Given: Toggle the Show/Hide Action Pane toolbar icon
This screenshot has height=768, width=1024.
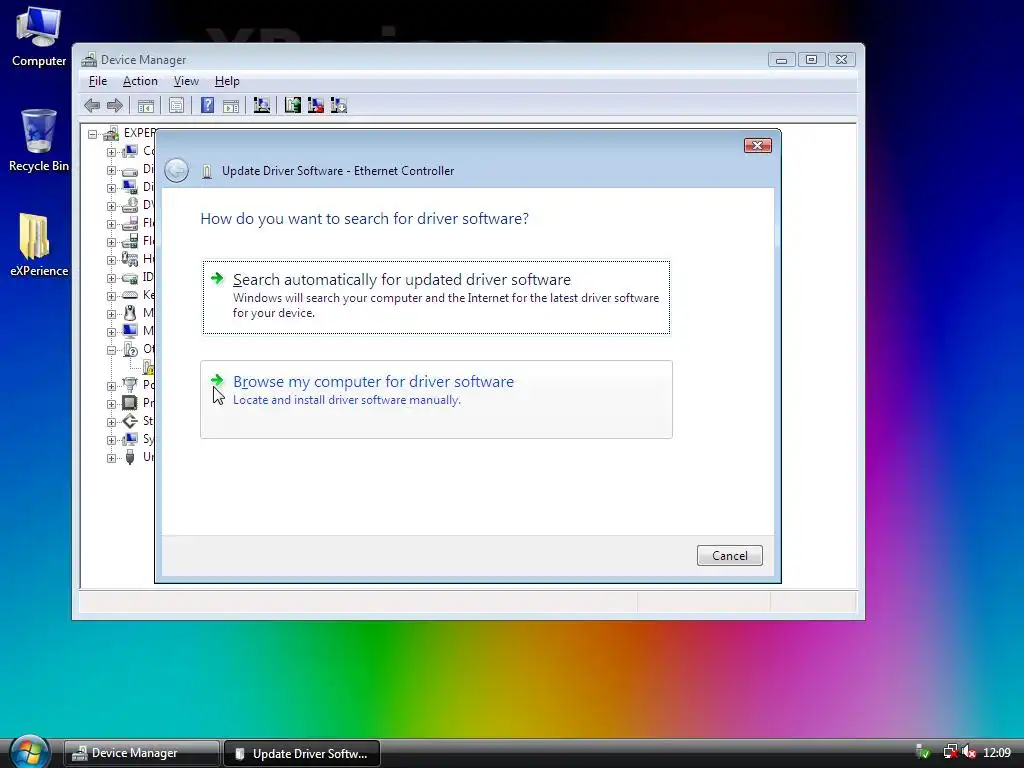Looking at the screenshot, I should pyautogui.click(x=231, y=105).
